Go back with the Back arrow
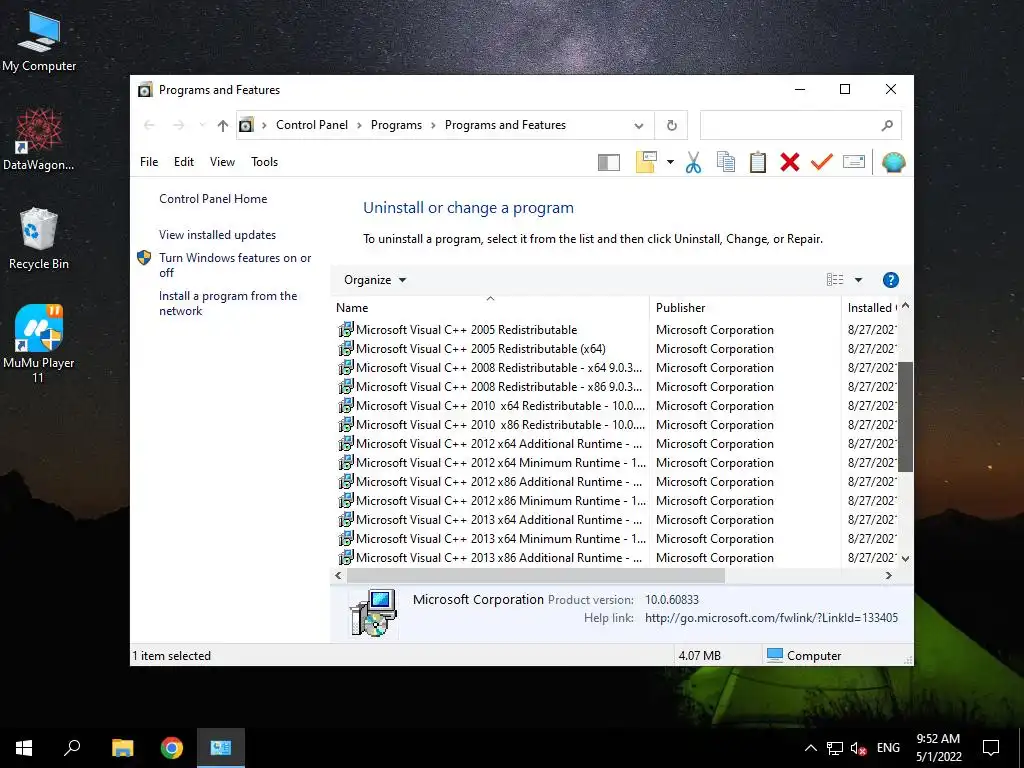The width and height of the screenshot is (1024, 768). pyautogui.click(x=149, y=125)
